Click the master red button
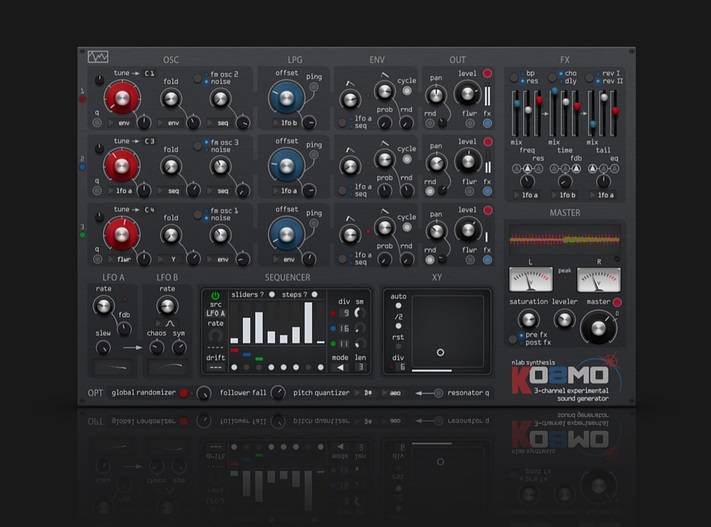The height and width of the screenshot is (527, 711). [x=616, y=302]
